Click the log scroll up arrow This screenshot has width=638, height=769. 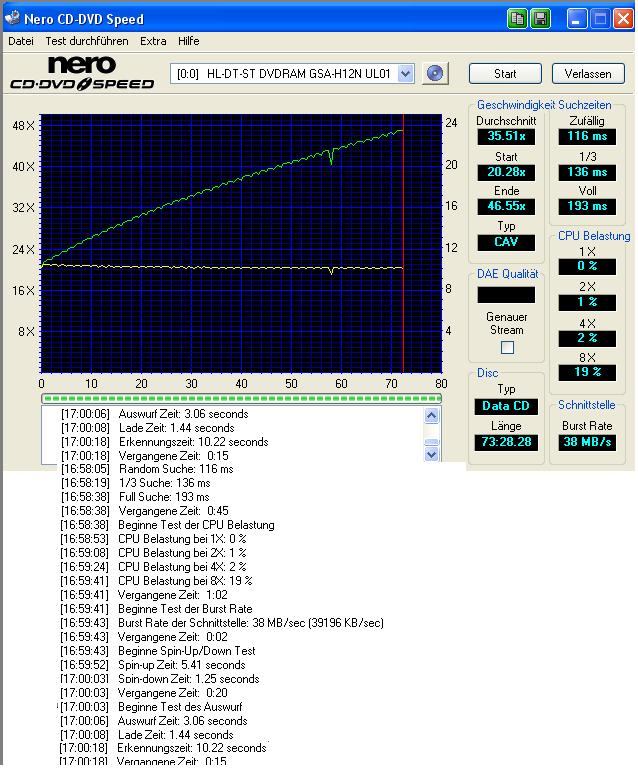[432, 416]
